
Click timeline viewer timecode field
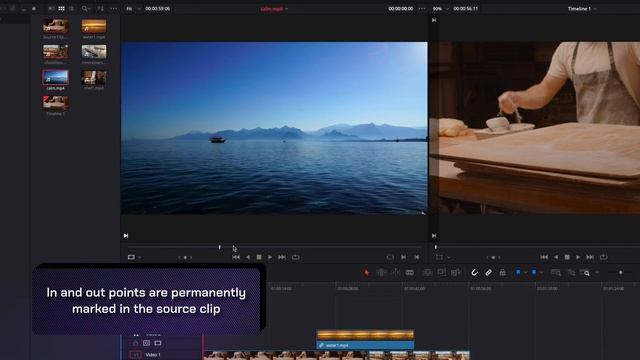(466, 9)
